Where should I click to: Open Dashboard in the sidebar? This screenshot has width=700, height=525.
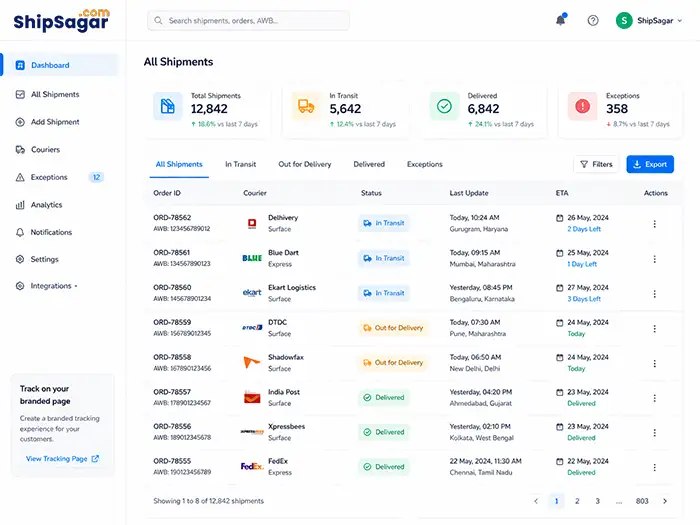point(60,65)
